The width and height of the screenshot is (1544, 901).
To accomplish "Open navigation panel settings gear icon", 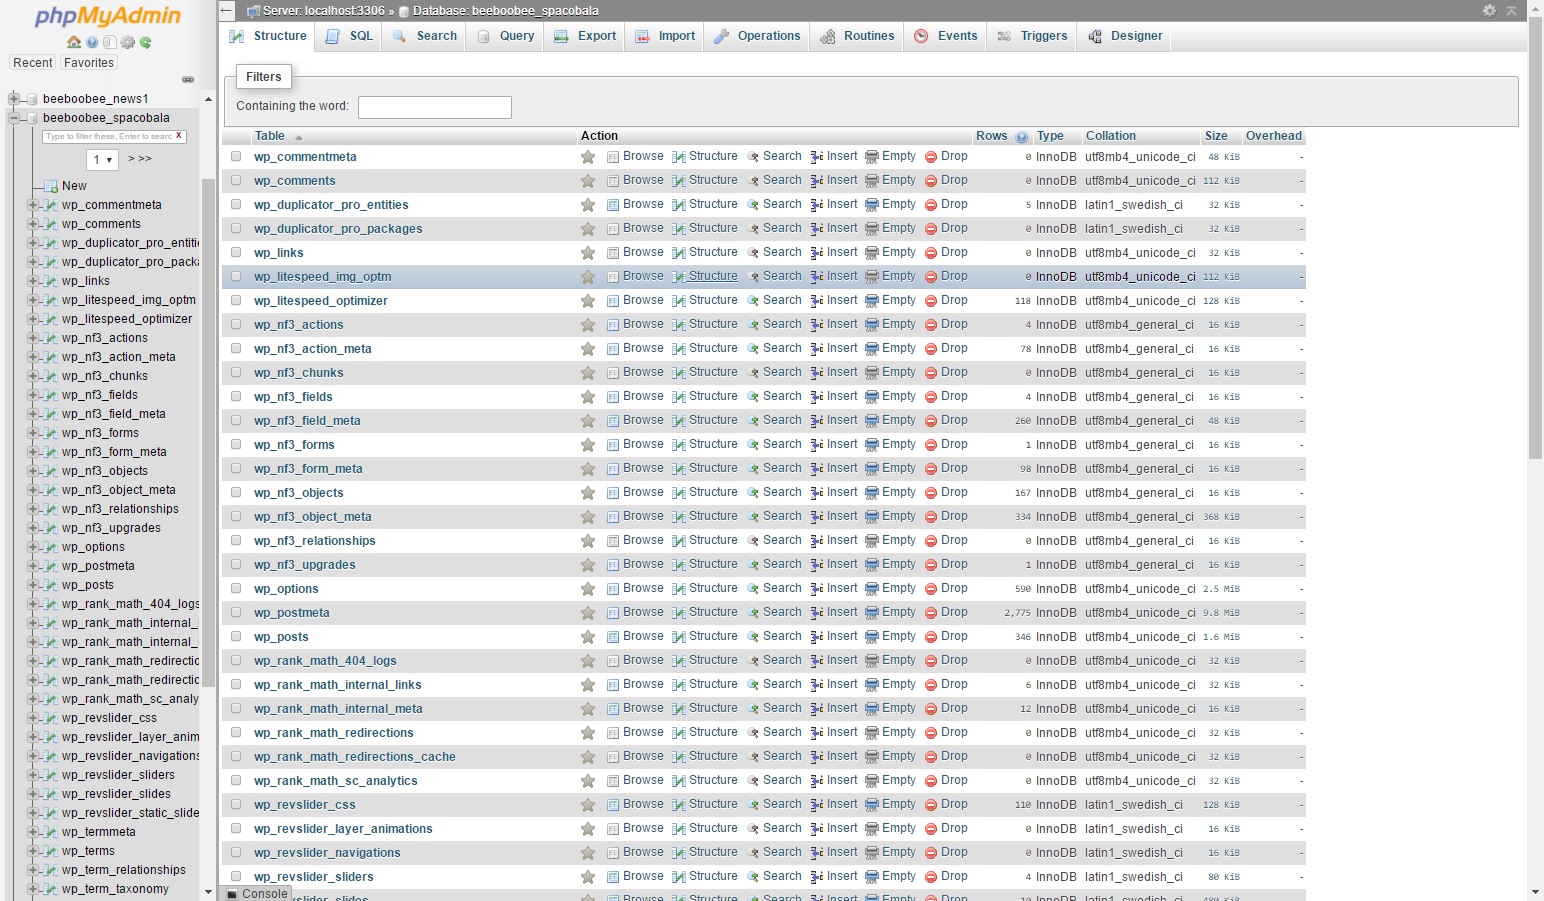I will tap(128, 42).
